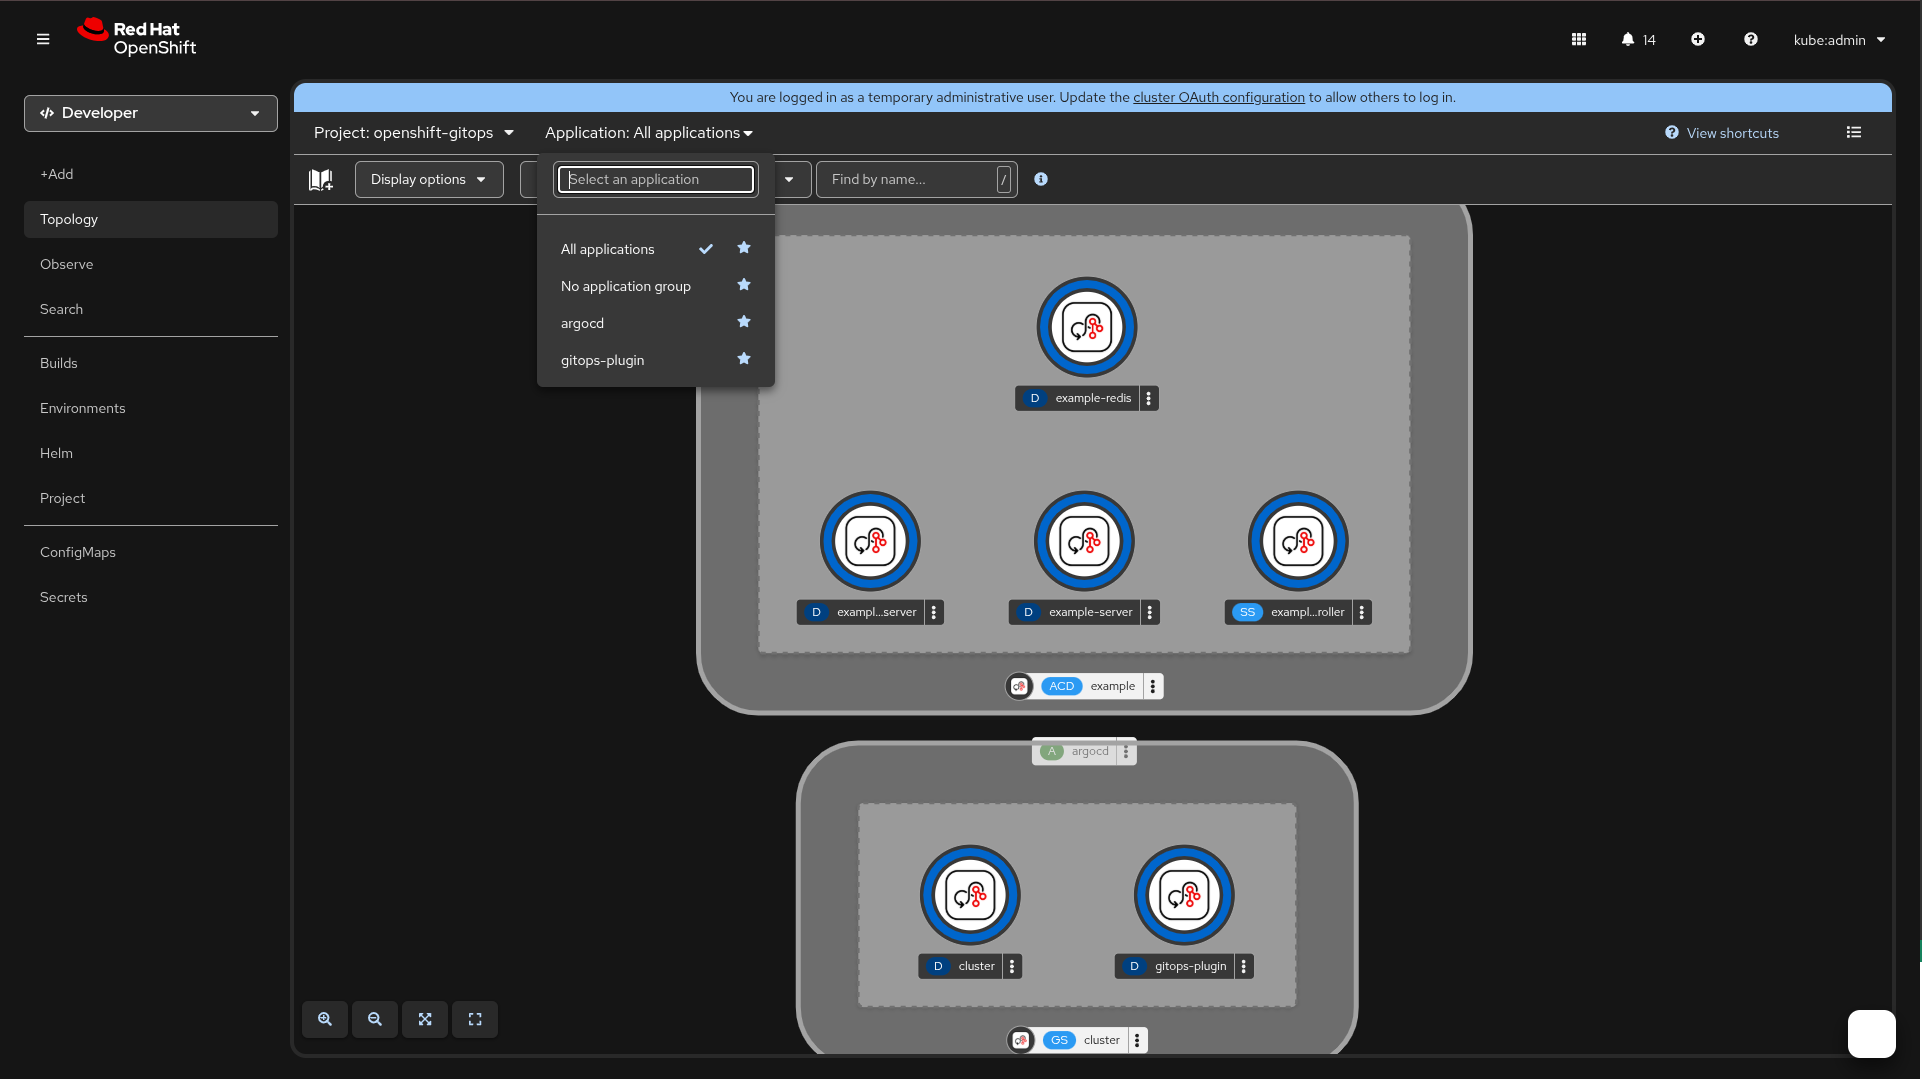Click the zoom in button
Image resolution: width=1922 pixels, height=1079 pixels.
pyautogui.click(x=325, y=1019)
